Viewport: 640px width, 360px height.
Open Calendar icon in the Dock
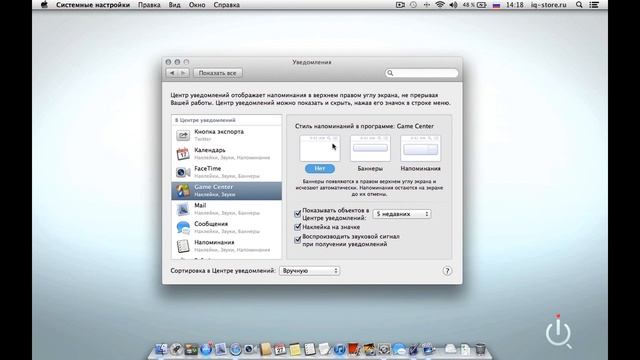[x=280, y=349]
